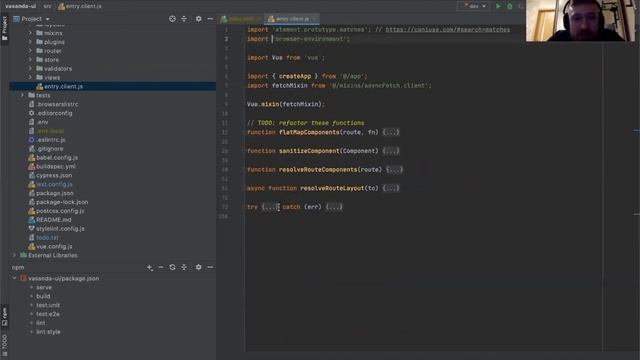Image resolution: width=640 pixels, height=360 pixels.
Task: Select todo.txt file
Action: coord(47,238)
